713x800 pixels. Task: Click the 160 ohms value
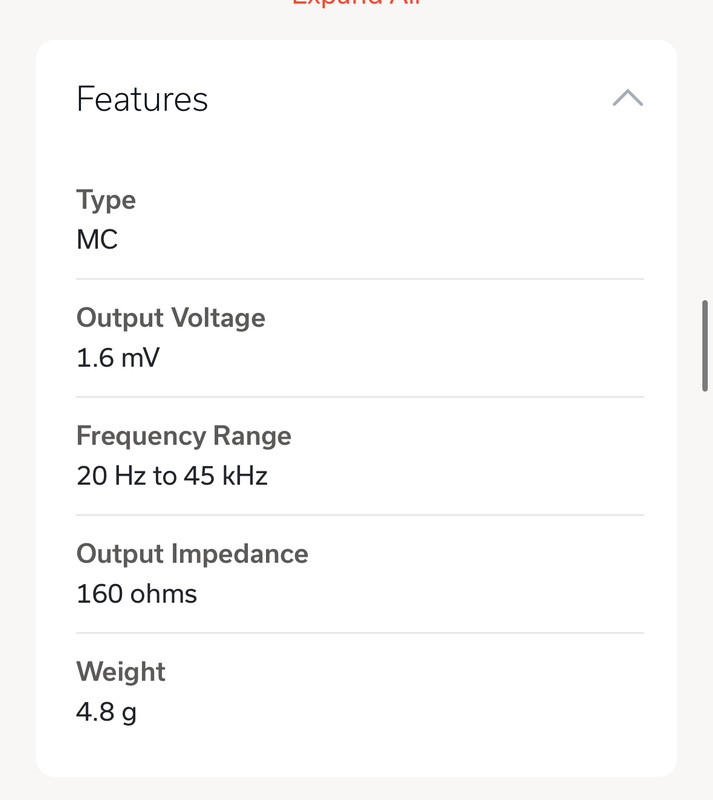[x=137, y=594]
